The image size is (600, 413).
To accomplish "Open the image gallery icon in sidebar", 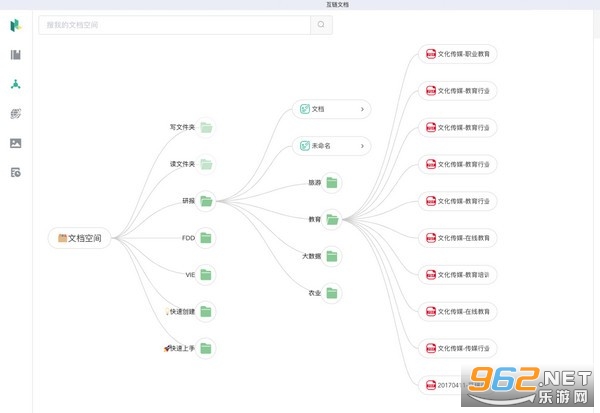I will 16,143.
